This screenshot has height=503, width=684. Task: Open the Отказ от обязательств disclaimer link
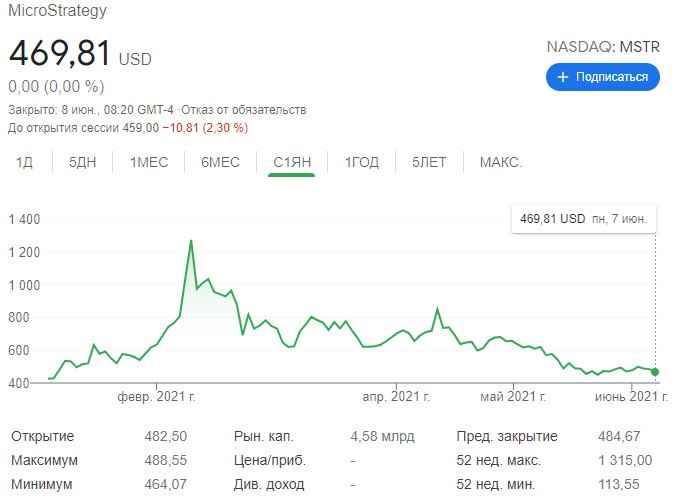[243, 109]
